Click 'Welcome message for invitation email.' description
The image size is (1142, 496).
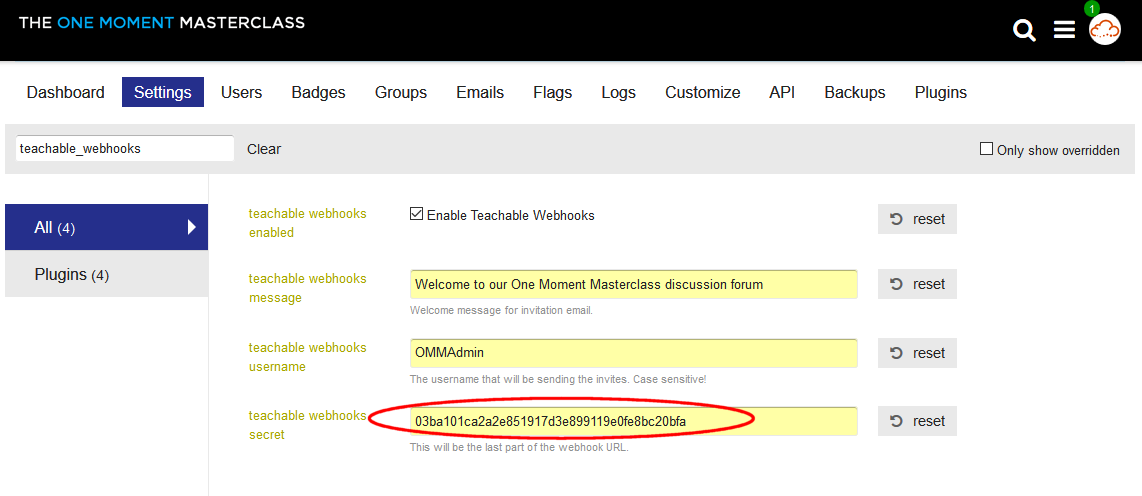502,310
